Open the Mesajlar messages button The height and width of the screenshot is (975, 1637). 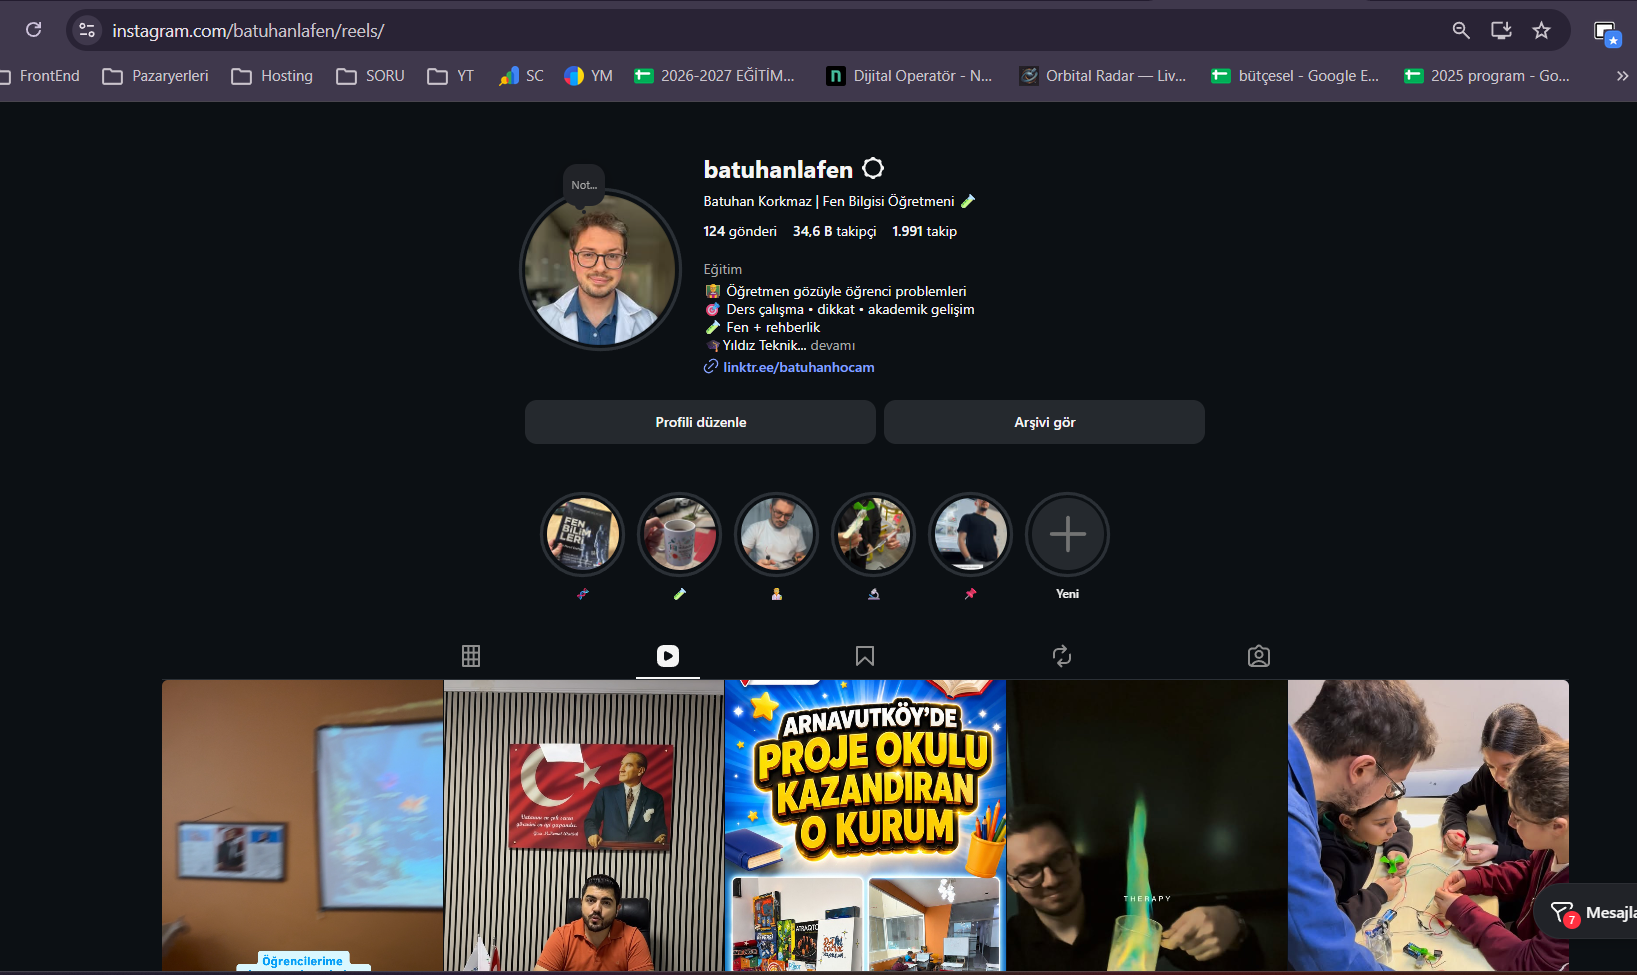1588,912
